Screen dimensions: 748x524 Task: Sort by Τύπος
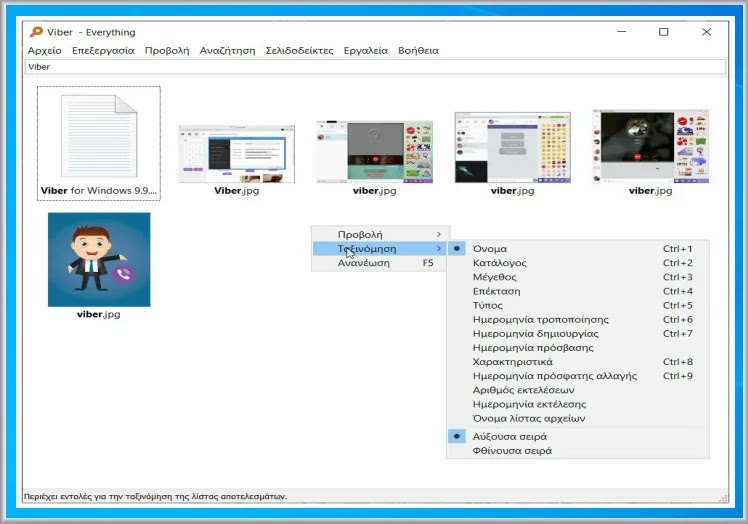click(x=578, y=305)
